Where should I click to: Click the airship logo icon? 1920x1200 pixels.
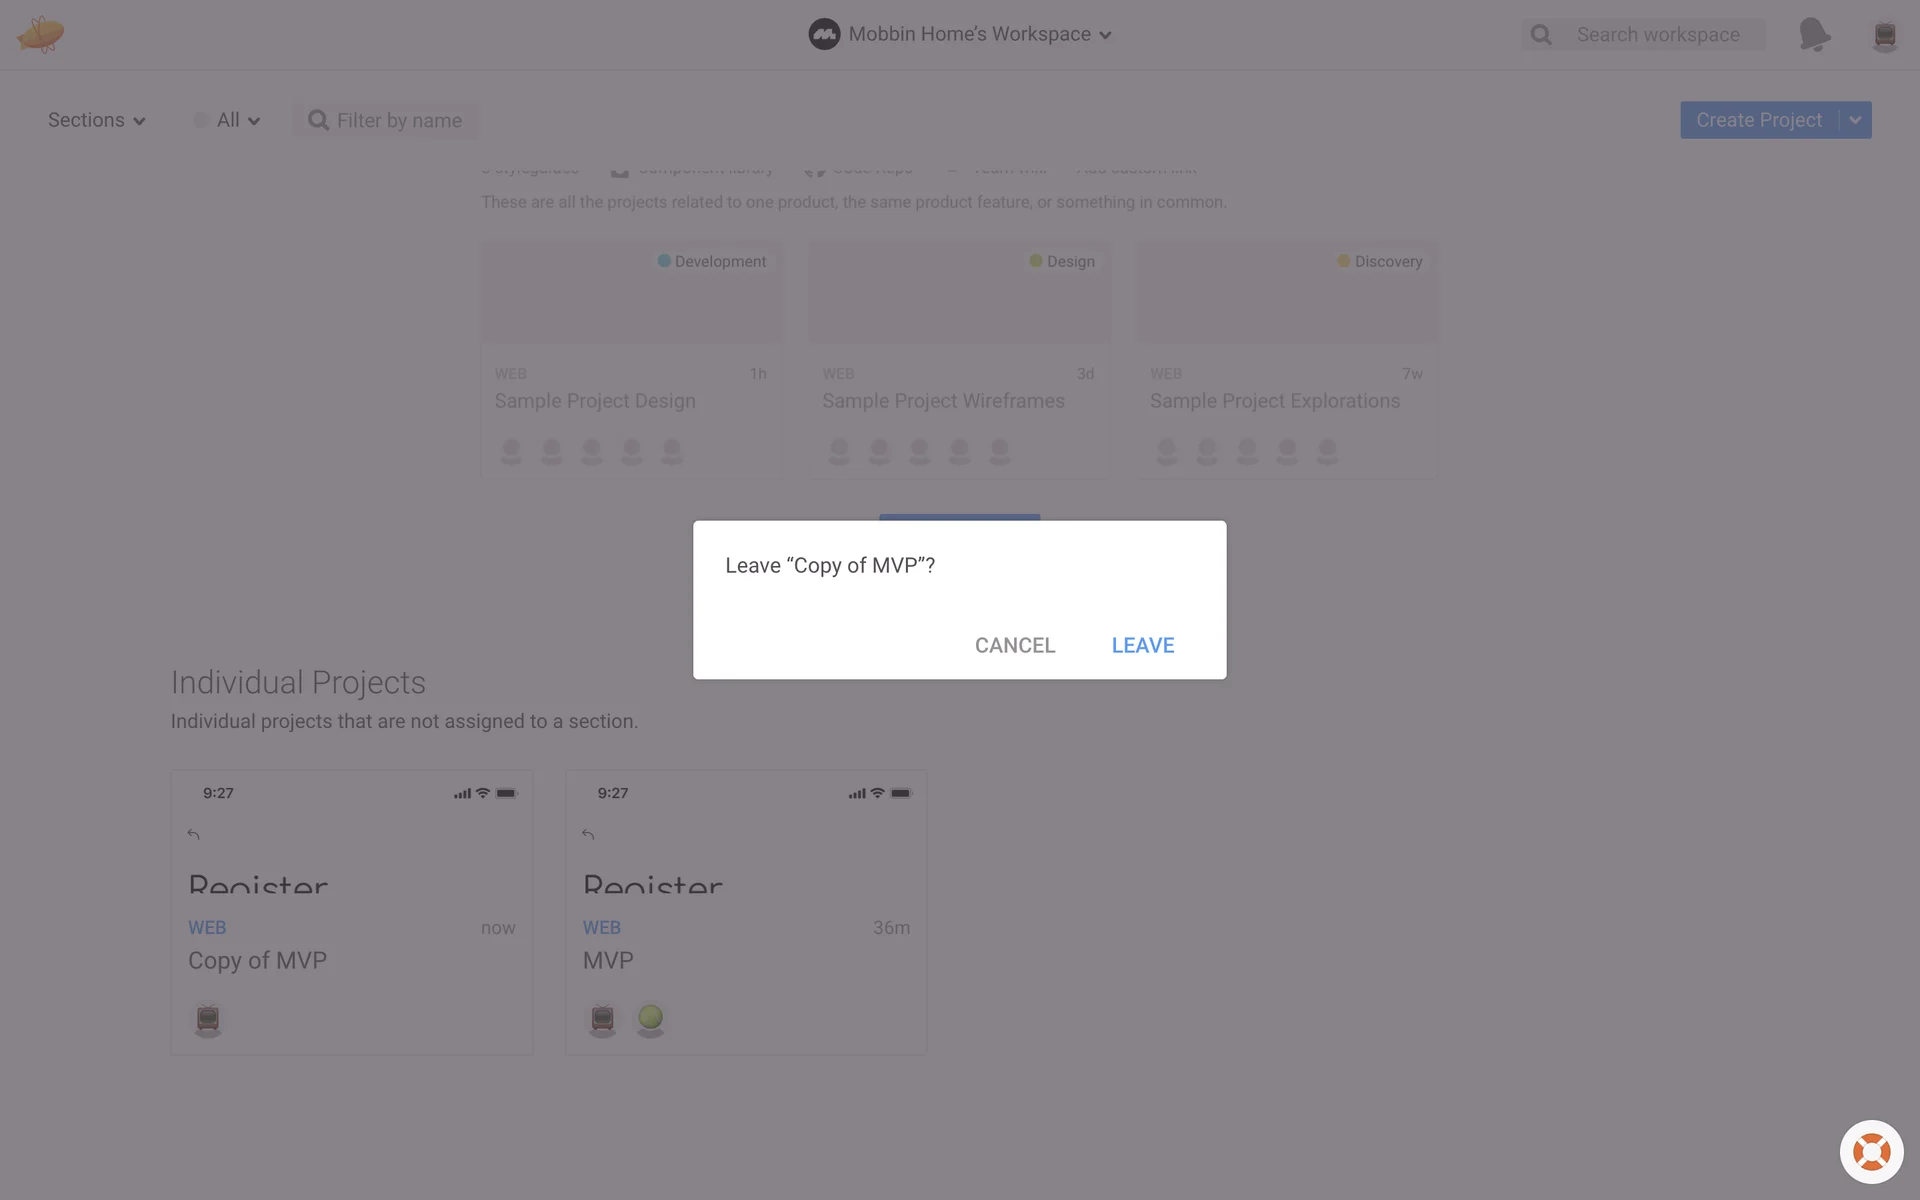[40, 35]
